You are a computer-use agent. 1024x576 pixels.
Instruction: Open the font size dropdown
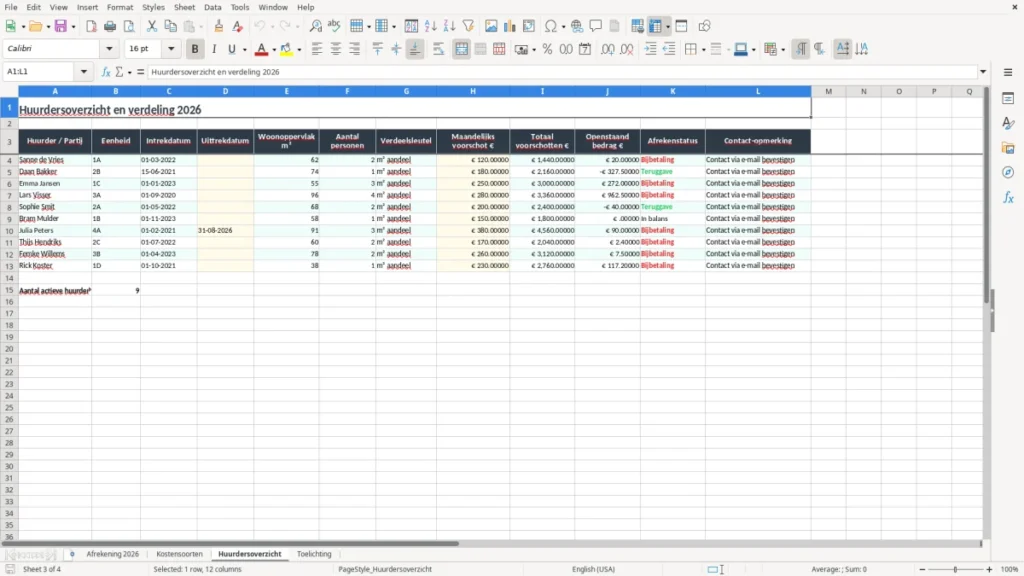[171, 48]
